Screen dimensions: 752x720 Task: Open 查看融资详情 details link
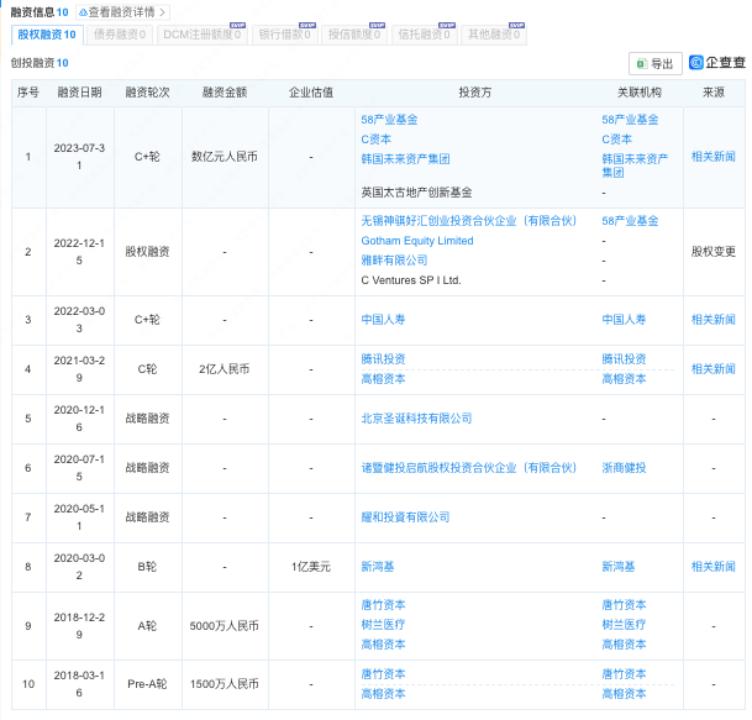click(122, 13)
